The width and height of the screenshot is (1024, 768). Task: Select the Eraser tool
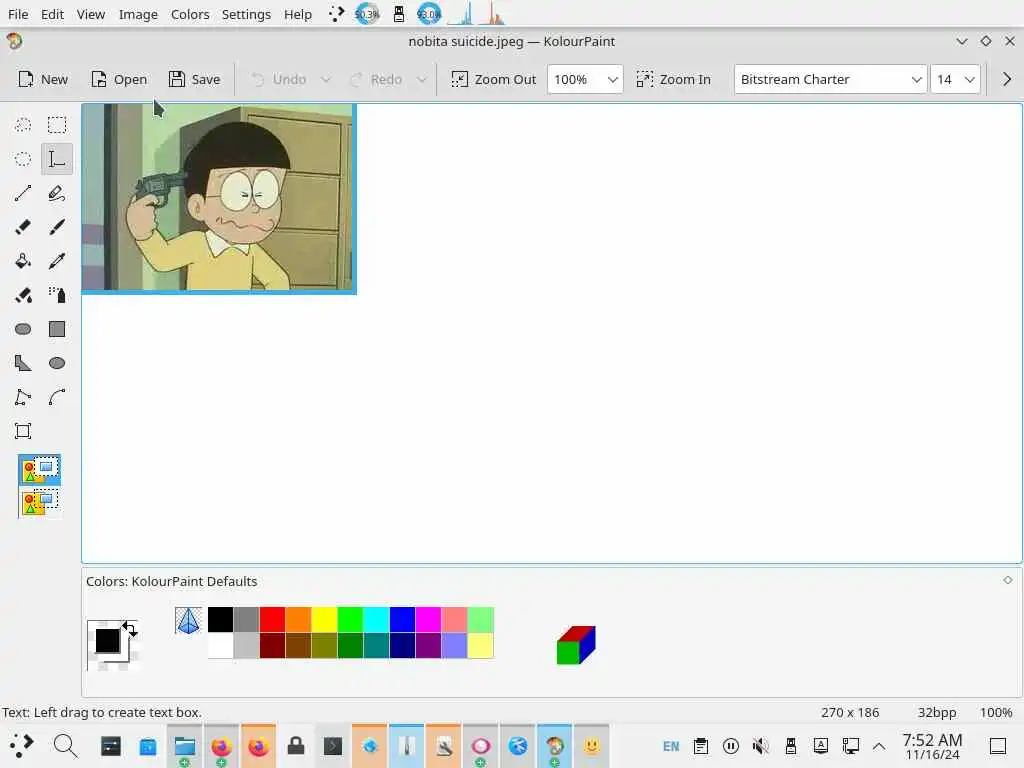tap(23, 227)
